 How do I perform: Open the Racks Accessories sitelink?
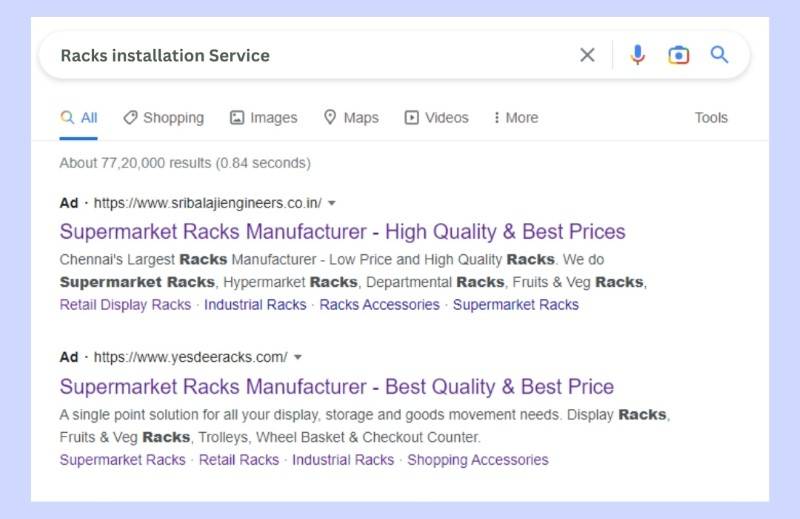pyautogui.click(x=379, y=305)
